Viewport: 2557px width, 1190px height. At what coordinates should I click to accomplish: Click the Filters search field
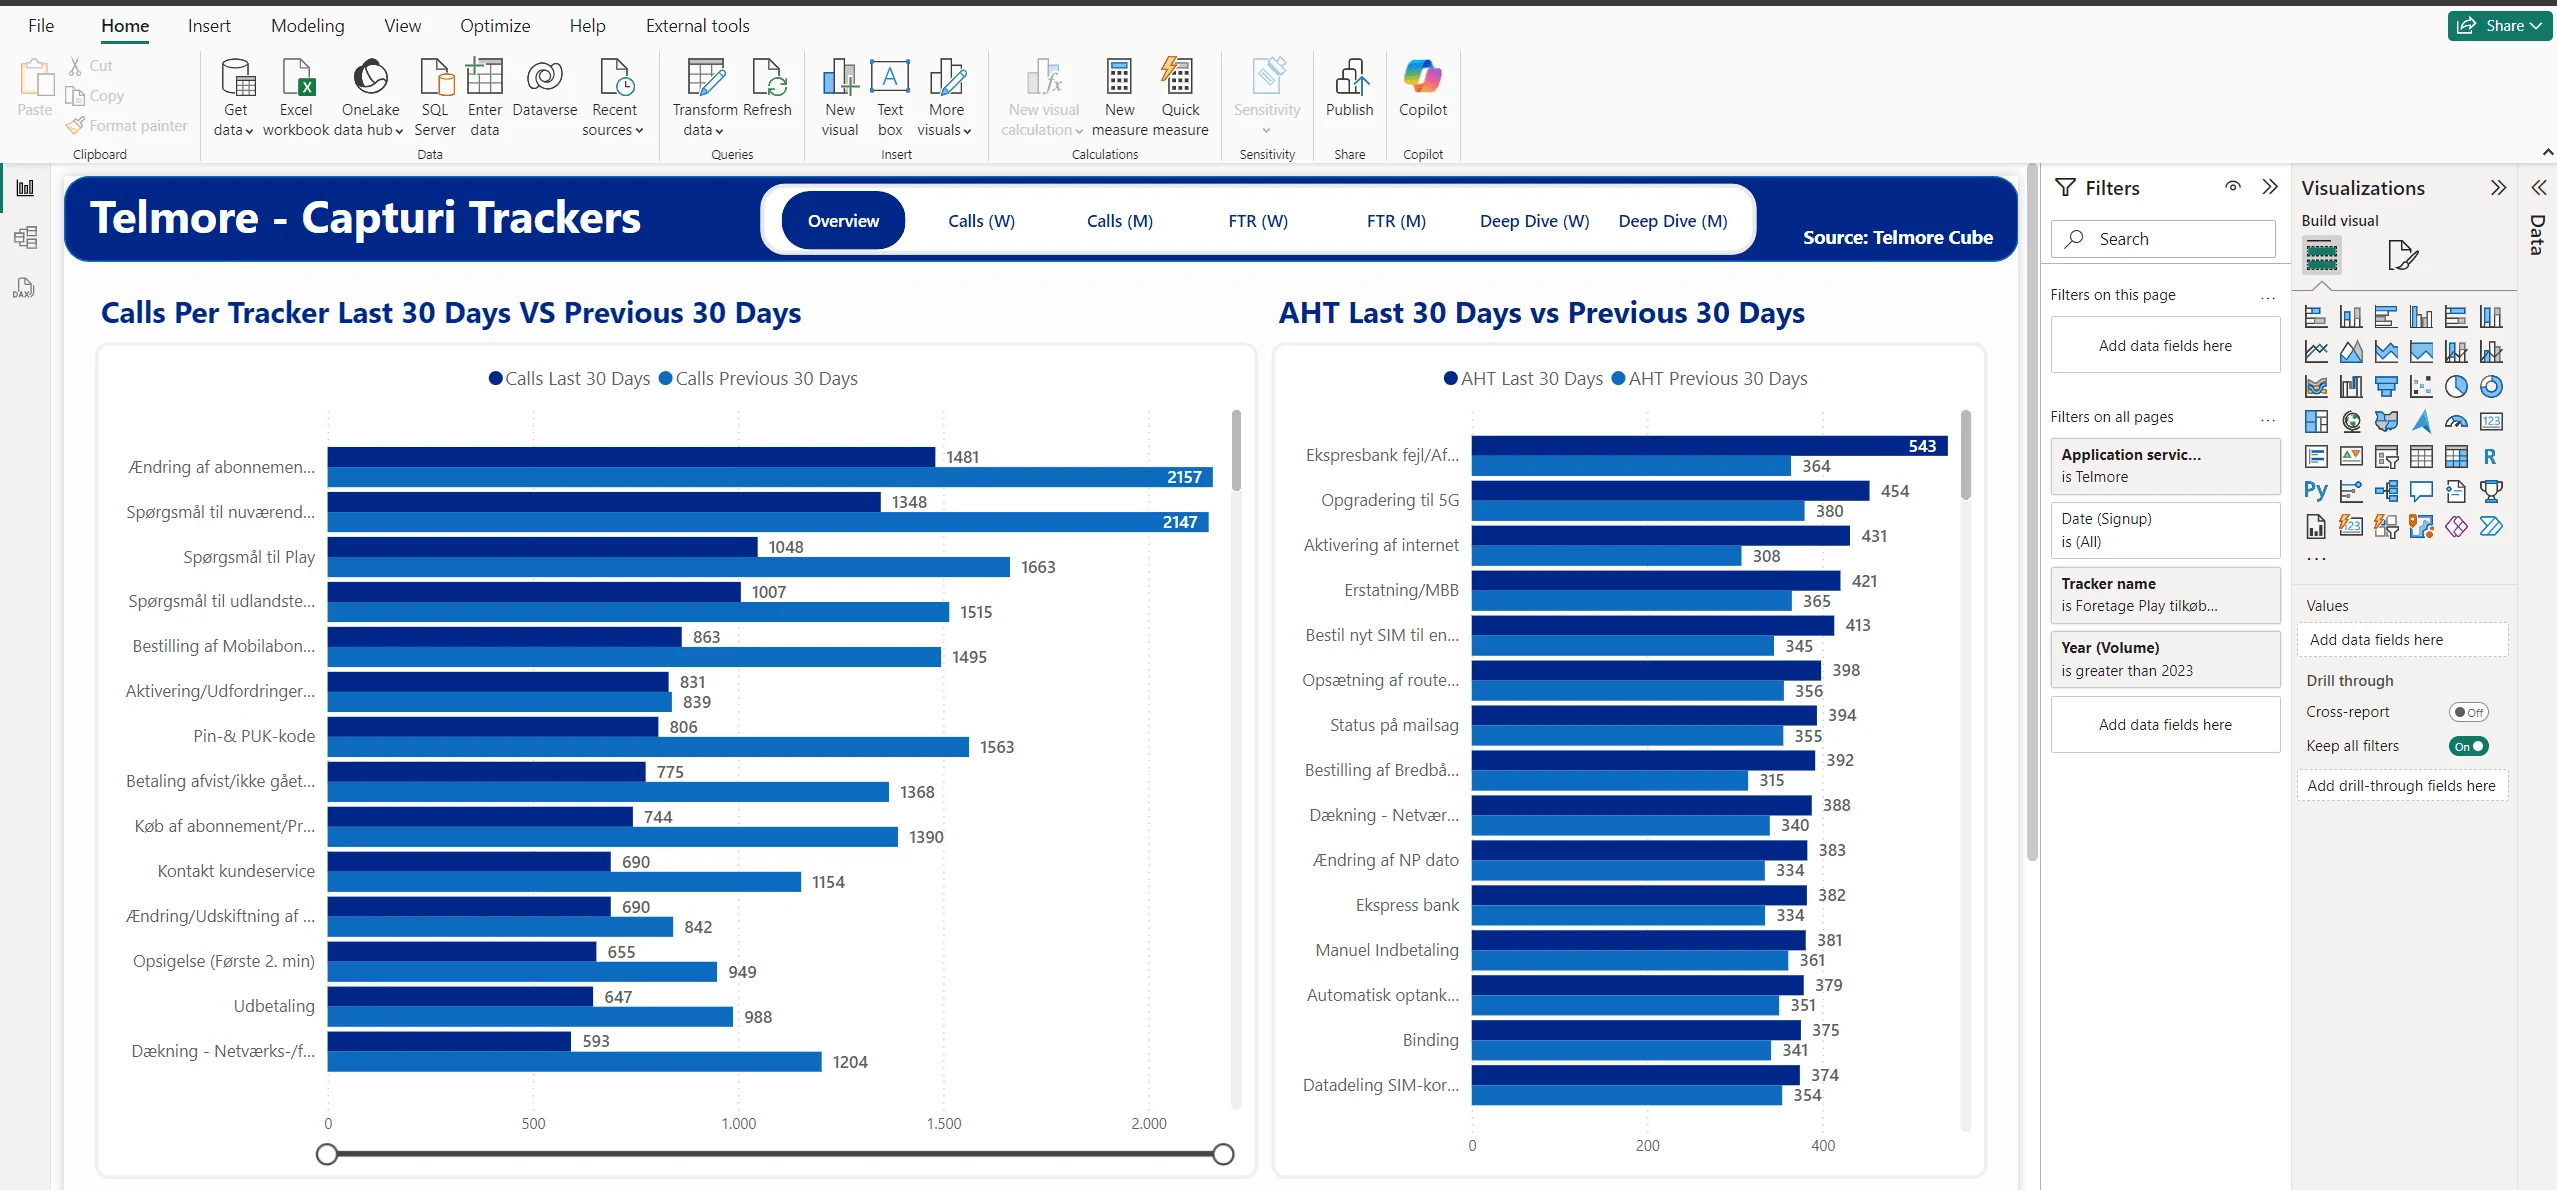tap(2164, 239)
